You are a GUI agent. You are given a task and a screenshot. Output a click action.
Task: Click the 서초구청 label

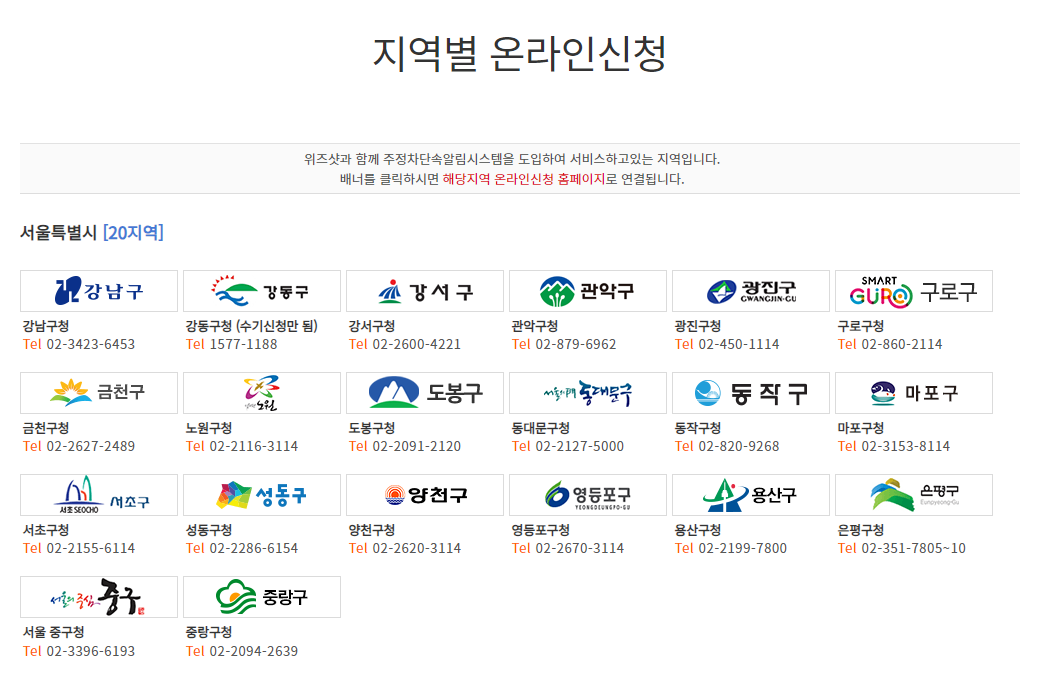[46, 530]
